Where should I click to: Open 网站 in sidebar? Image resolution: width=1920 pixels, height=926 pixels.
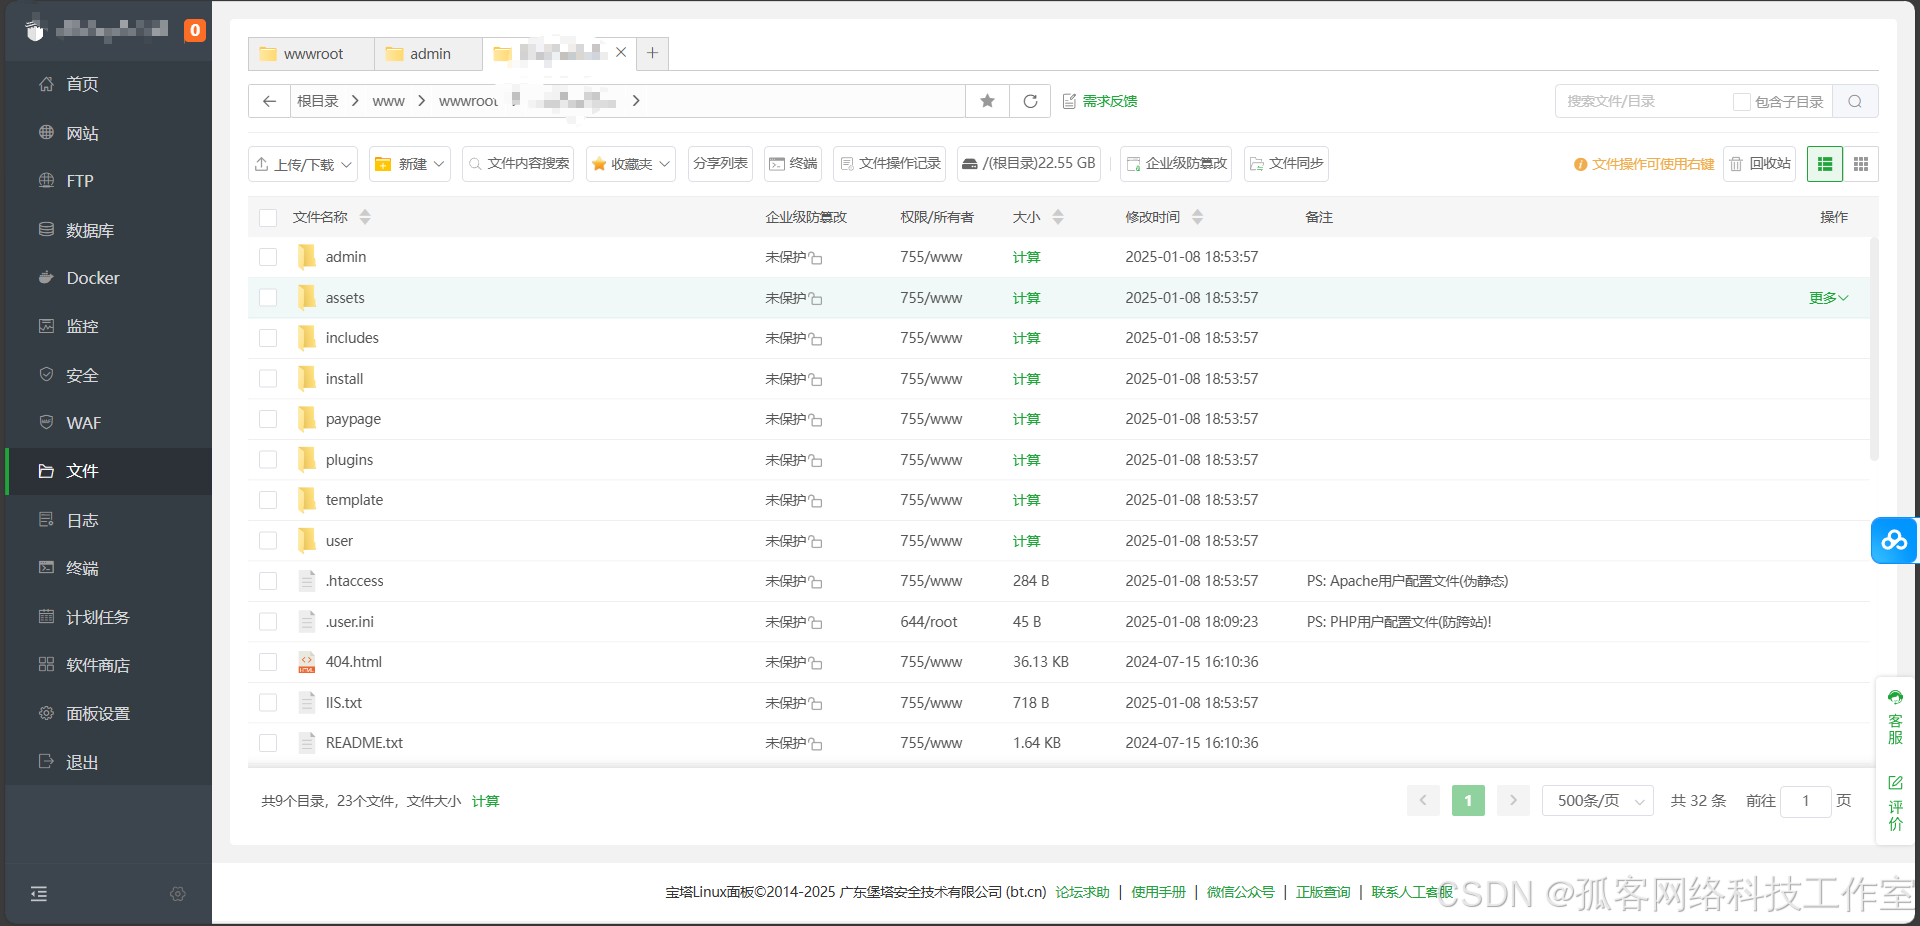(x=108, y=133)
